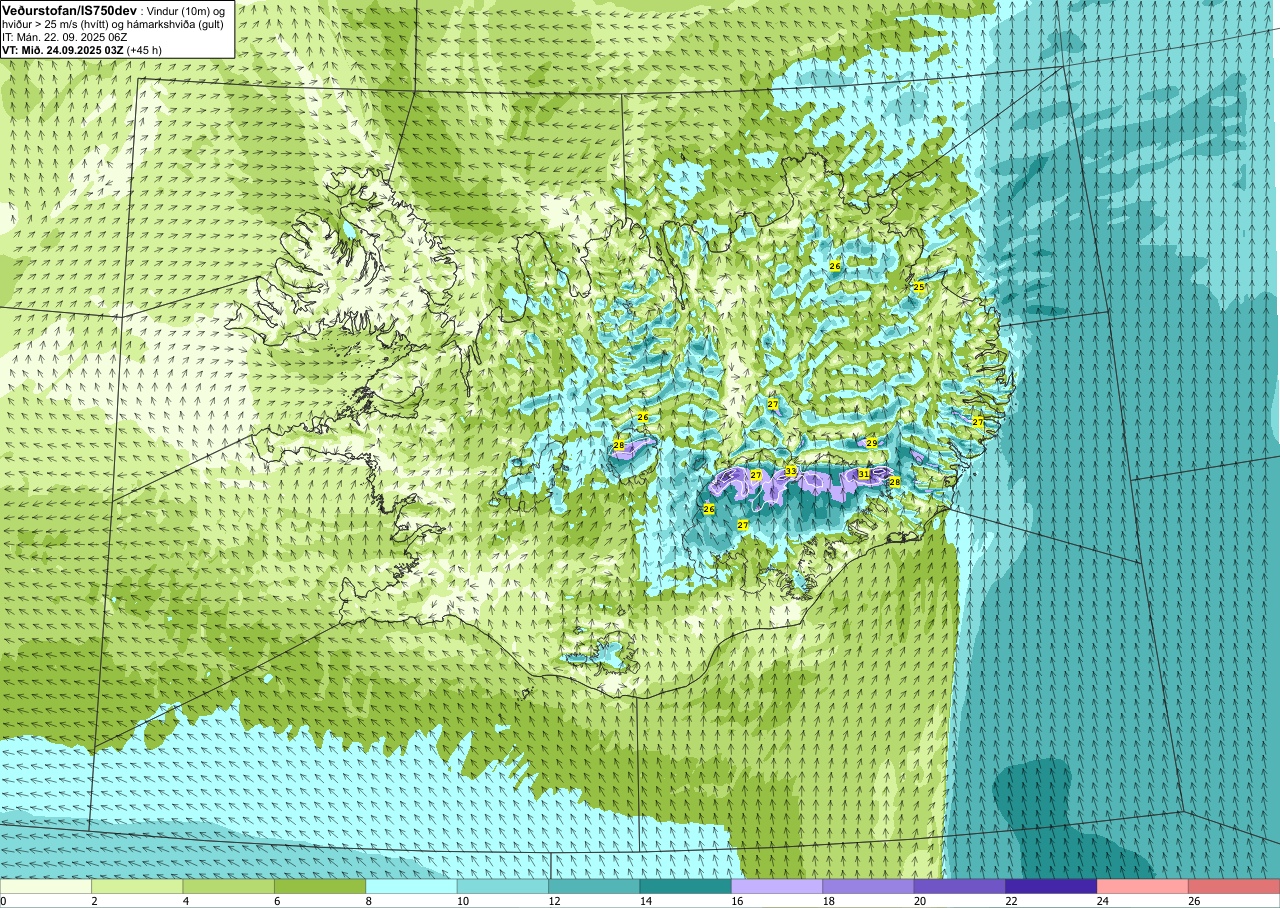The width and height of the screenshot is (1280, 908).
Task: Select the 2–4 m/s light green swatch
Action: [137, 887]
